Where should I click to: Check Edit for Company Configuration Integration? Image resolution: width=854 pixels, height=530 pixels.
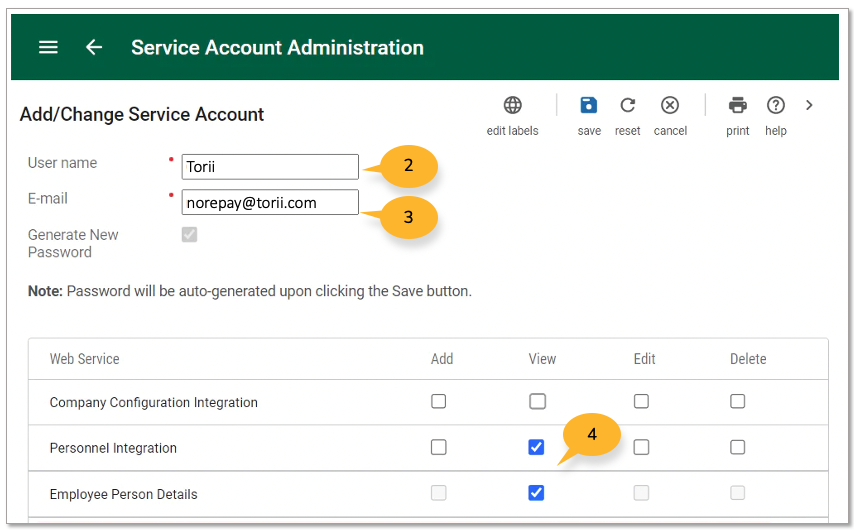coord(641,401)
